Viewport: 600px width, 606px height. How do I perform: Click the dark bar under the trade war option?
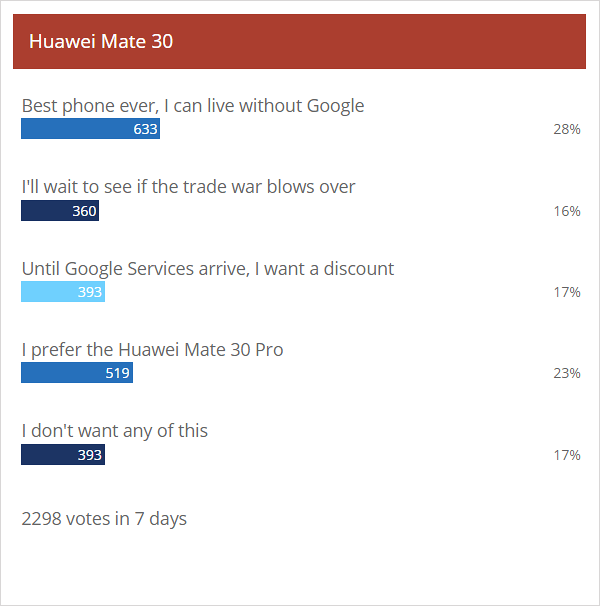[59, 211]
